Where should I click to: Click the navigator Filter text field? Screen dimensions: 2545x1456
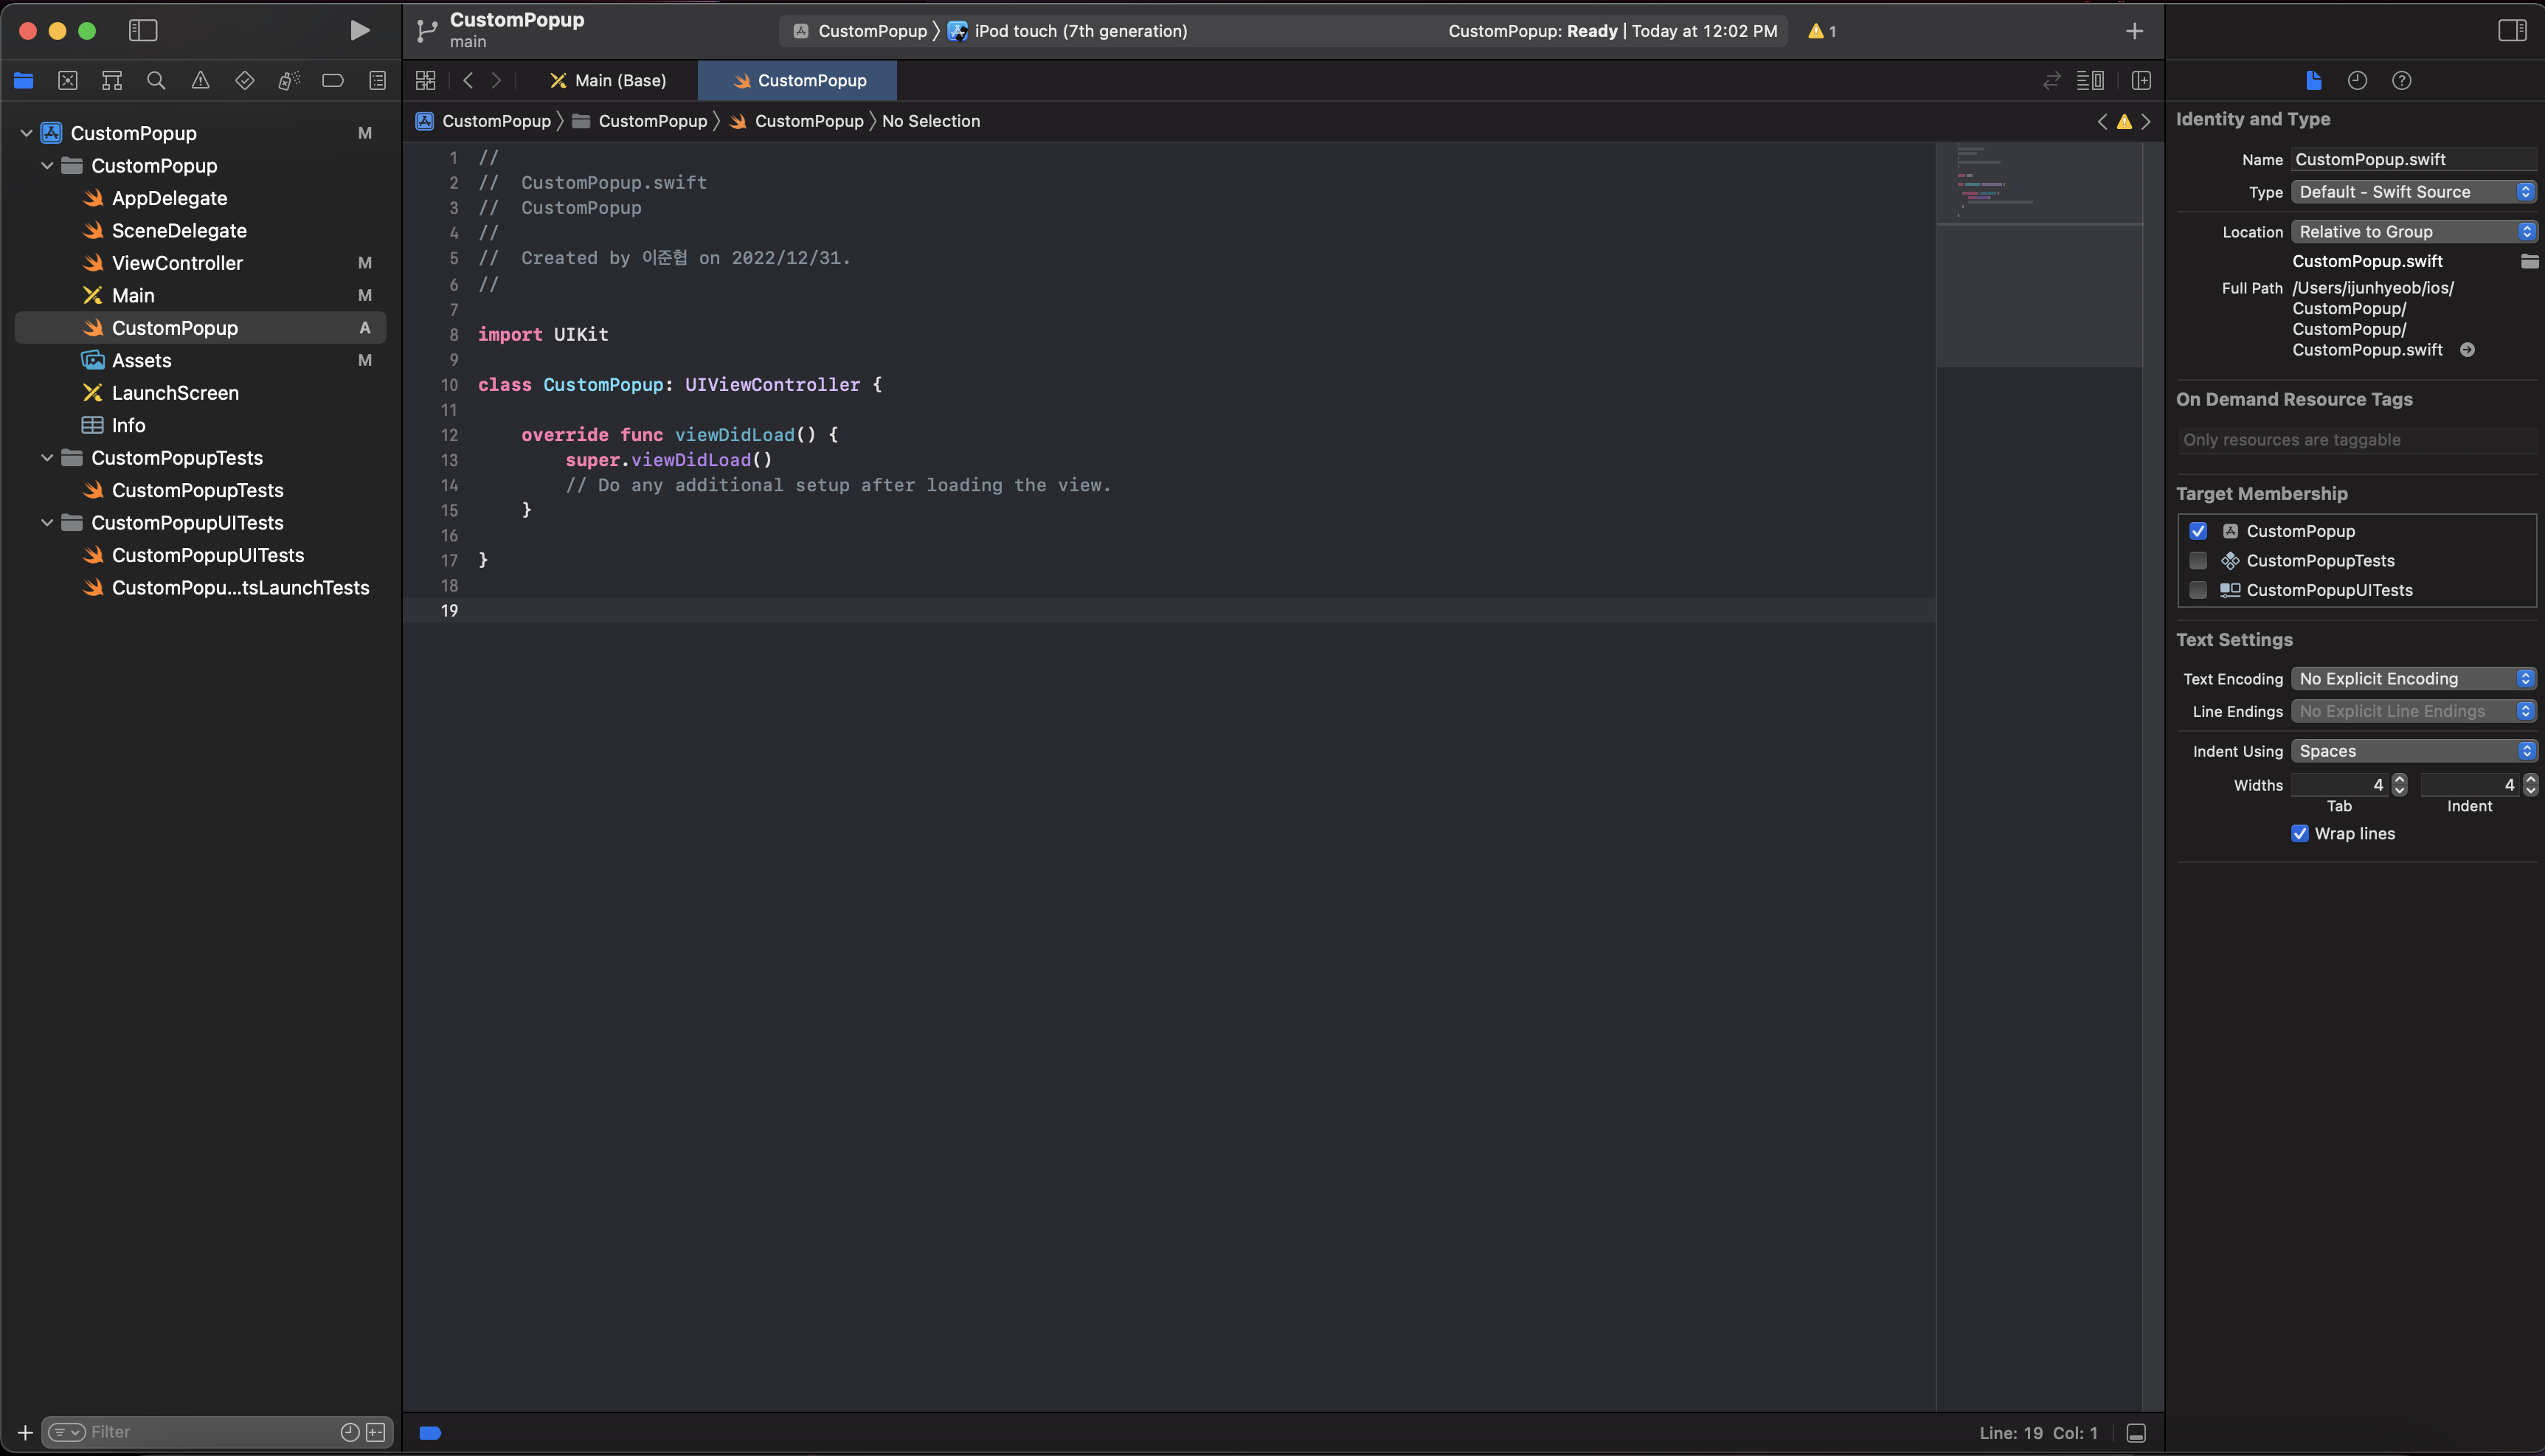pos(210,1431)
